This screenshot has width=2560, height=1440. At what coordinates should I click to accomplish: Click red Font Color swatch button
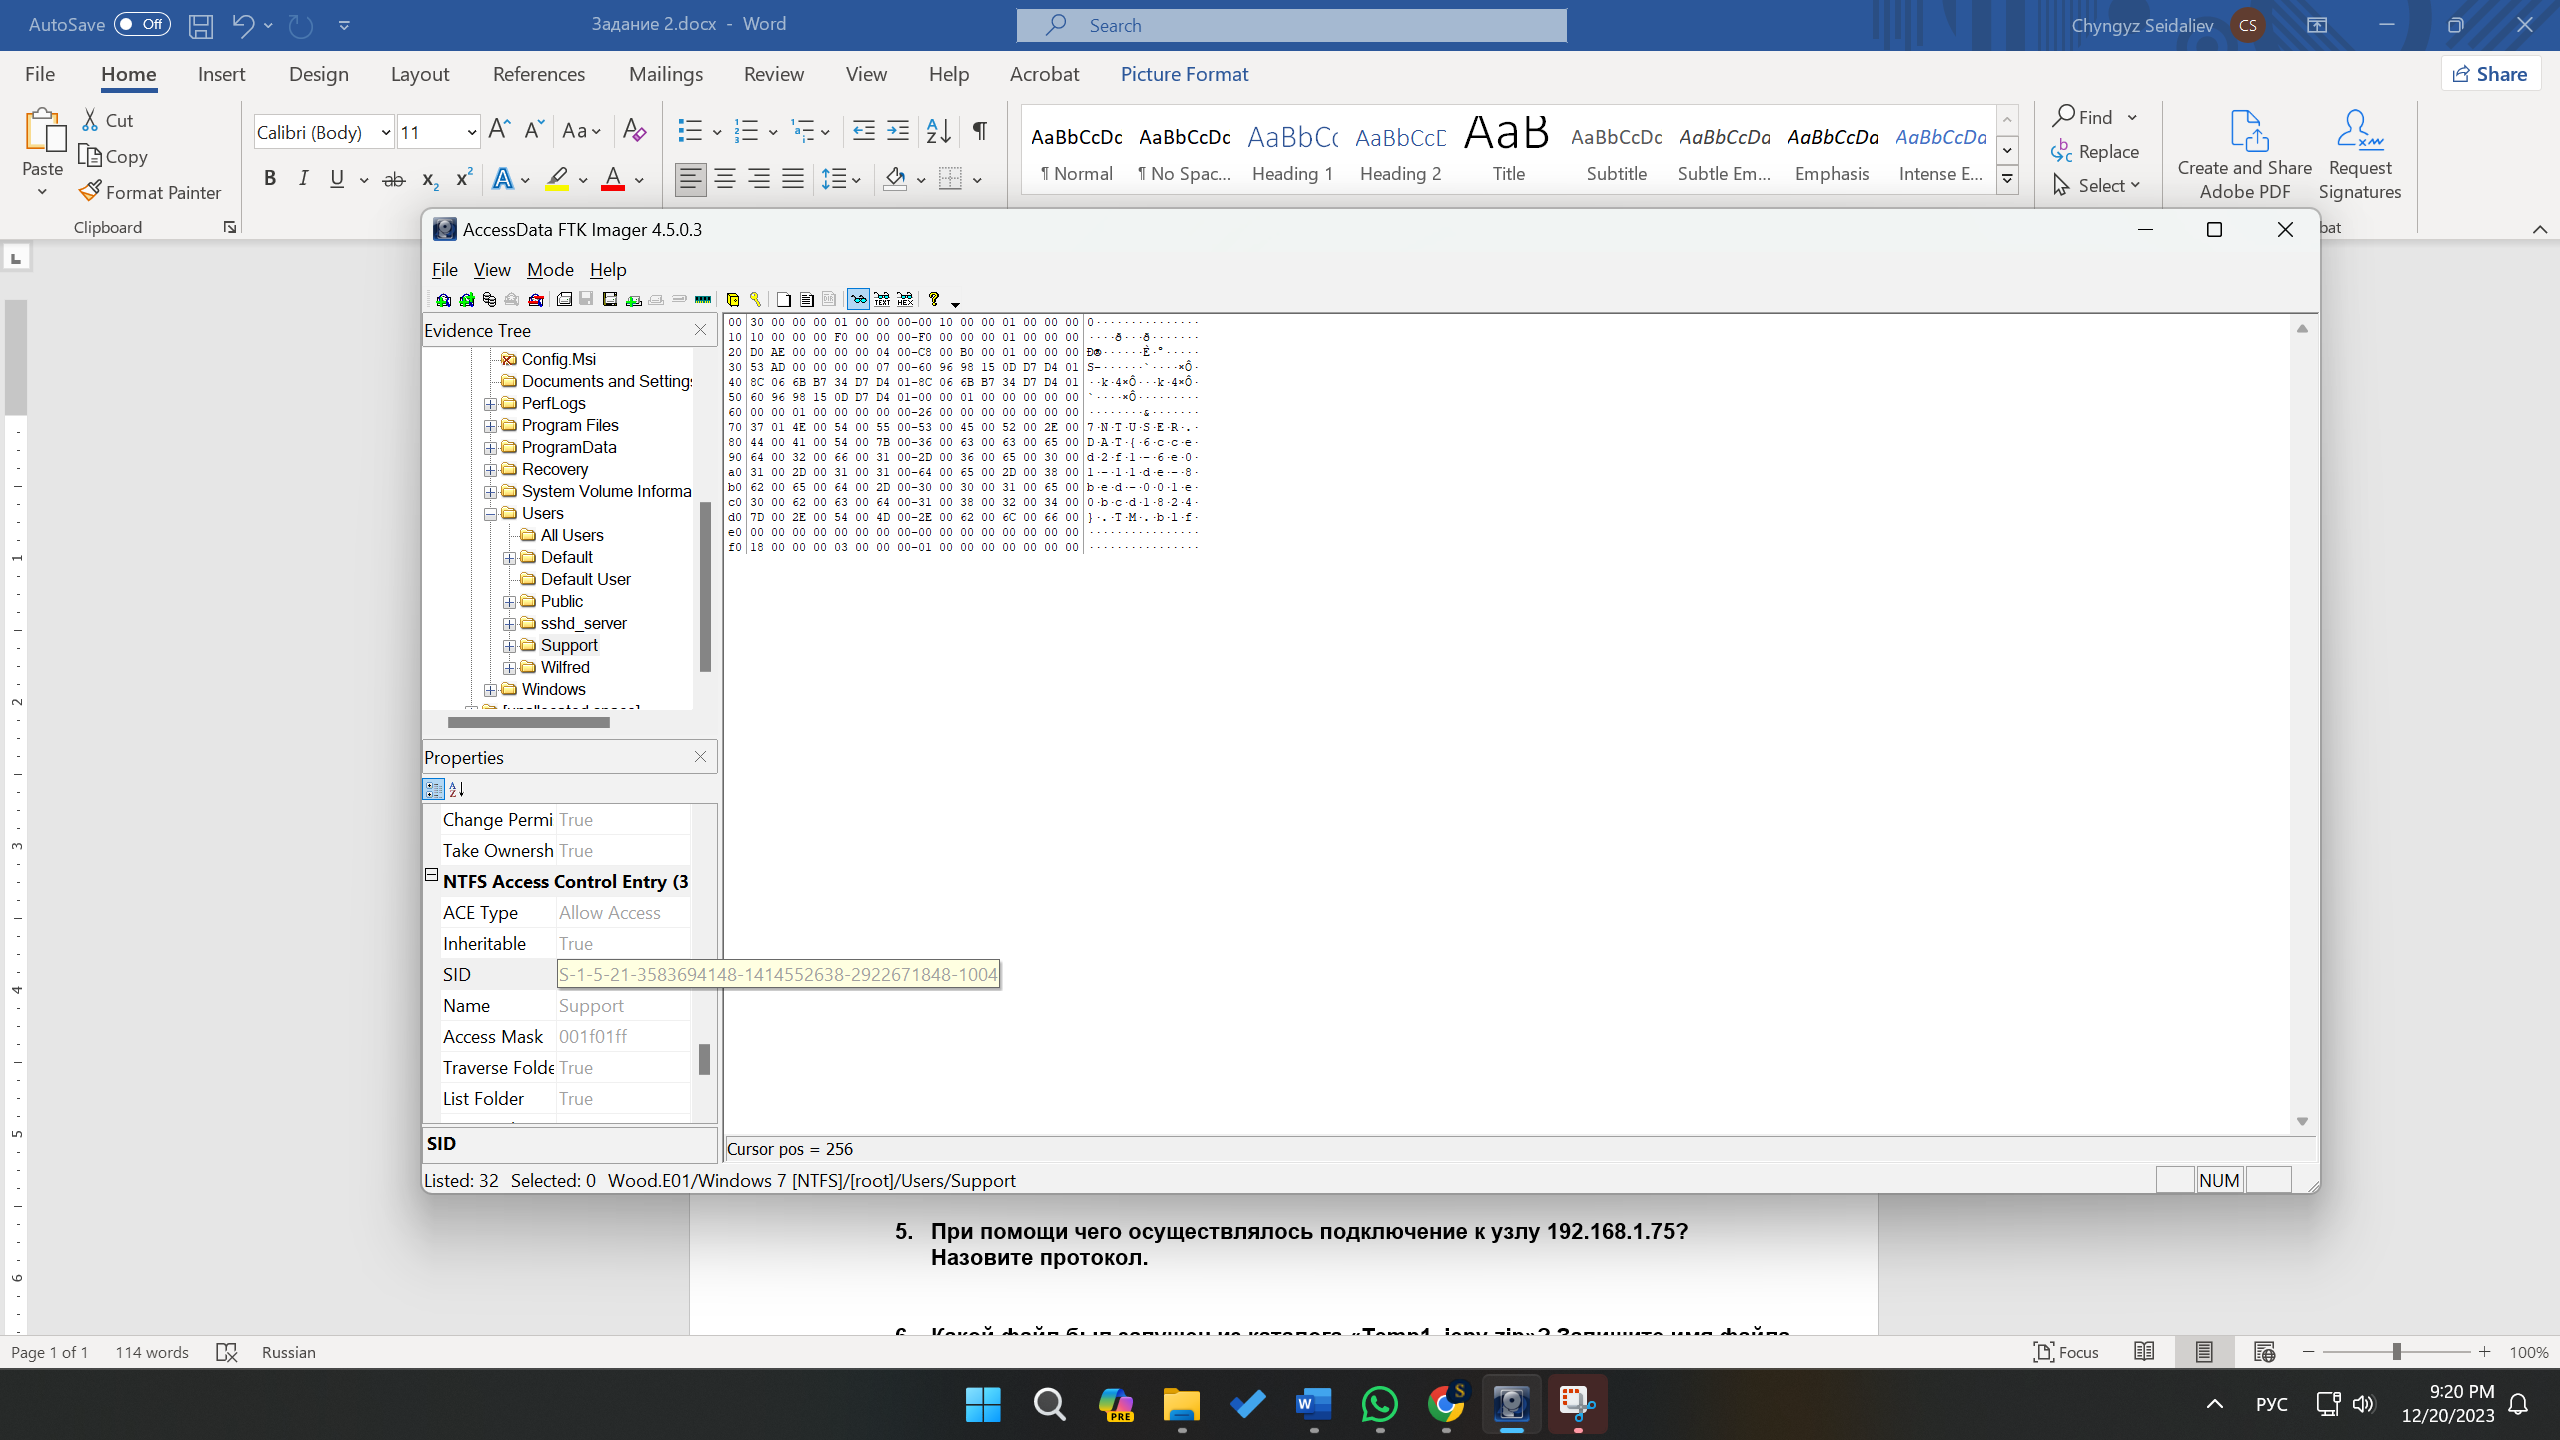[x=613, y=179]
